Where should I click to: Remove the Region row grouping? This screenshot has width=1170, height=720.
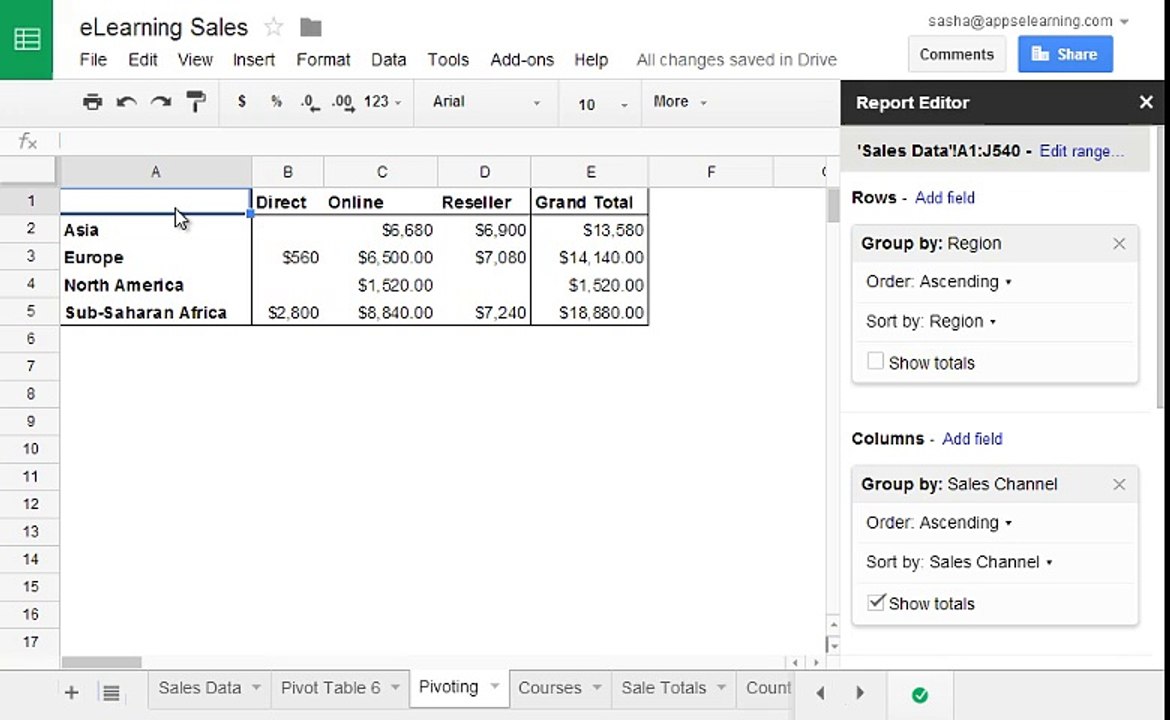[x=1119, y=243]
